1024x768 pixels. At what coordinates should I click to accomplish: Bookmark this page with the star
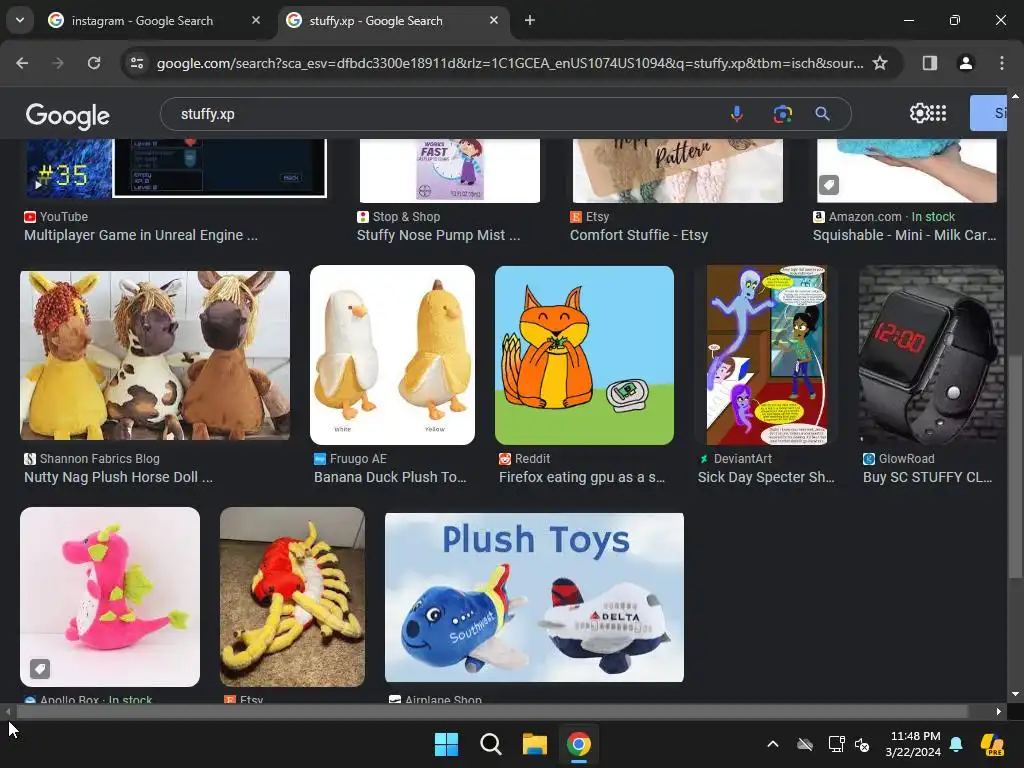coord(880,63)
